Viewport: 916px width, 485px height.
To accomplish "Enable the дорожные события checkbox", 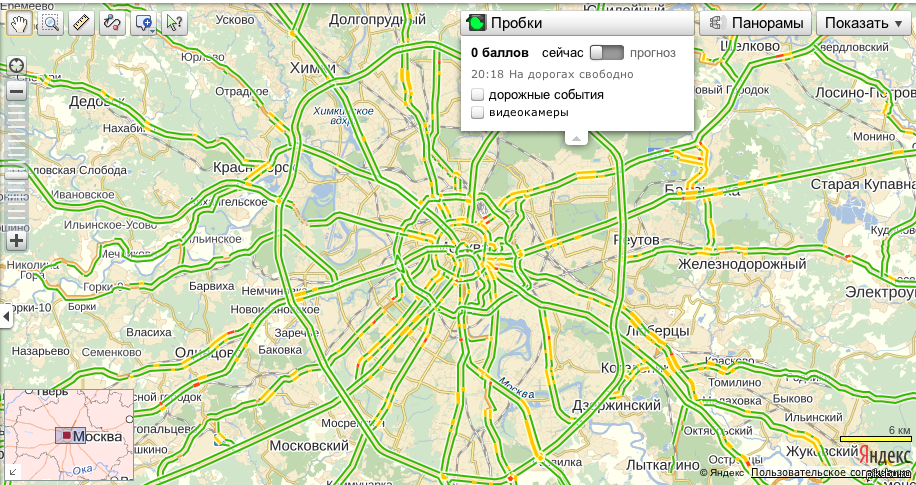I will (478, 94).
